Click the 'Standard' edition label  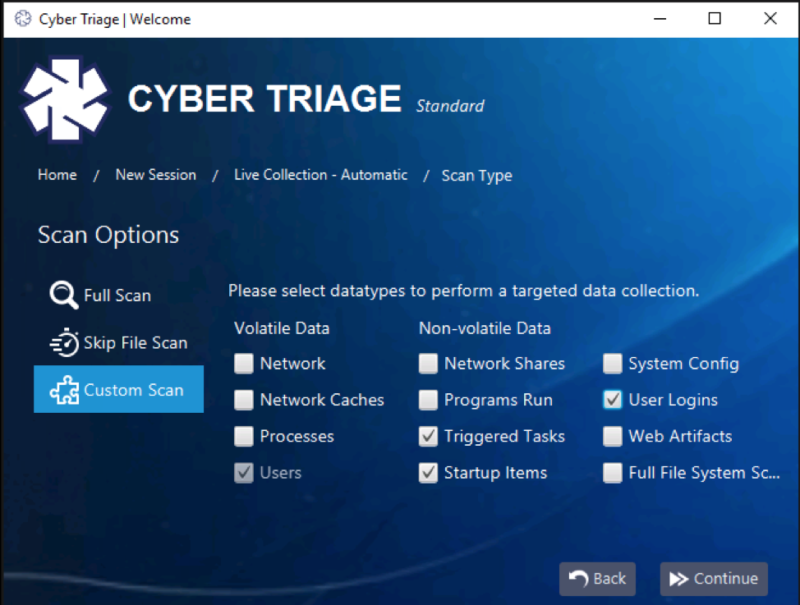pyautogui.click(x=450, y=106)
